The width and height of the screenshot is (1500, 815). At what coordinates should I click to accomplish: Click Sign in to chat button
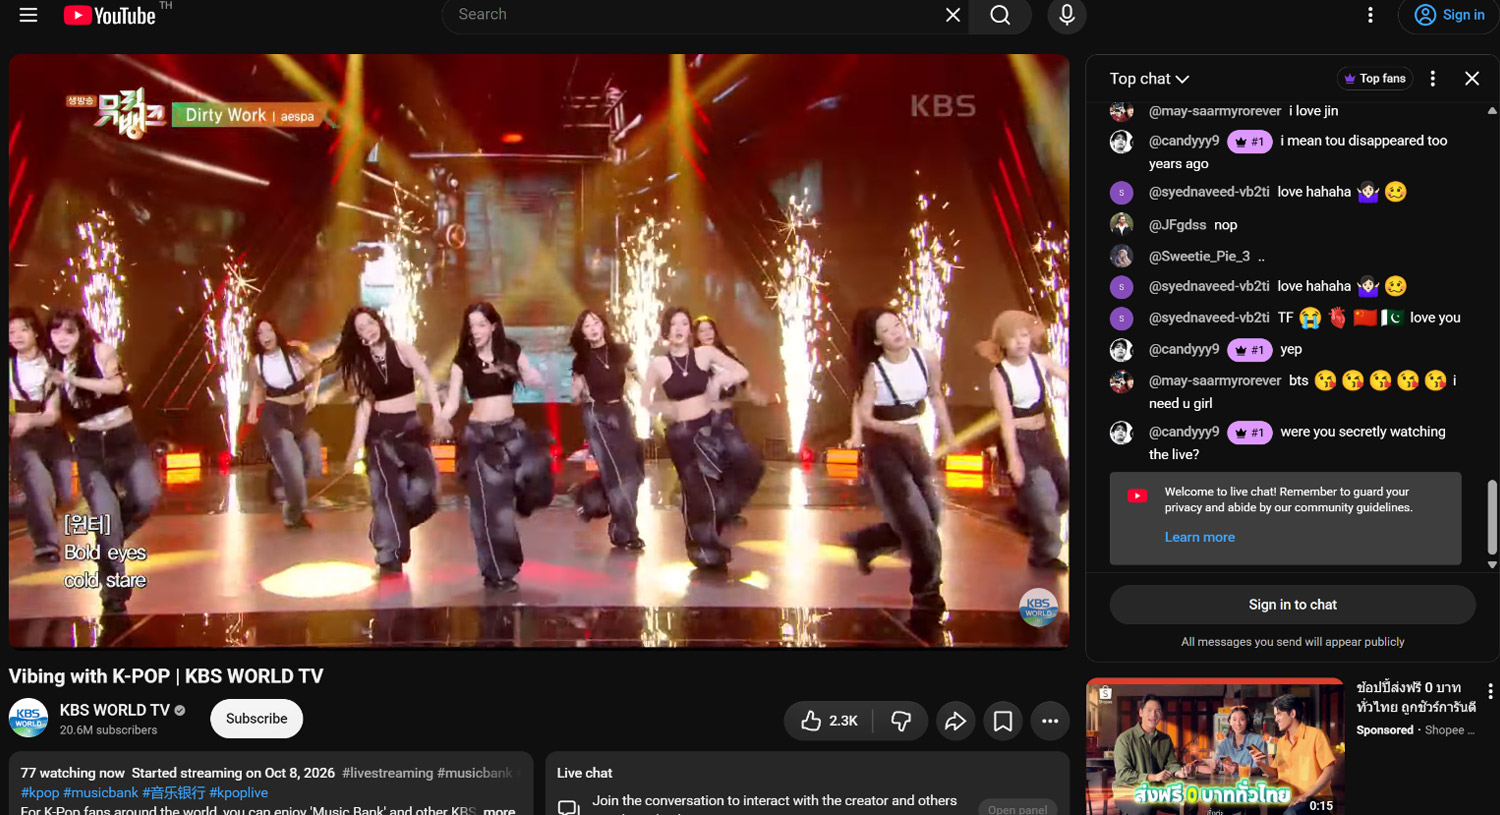(x=1292, y=605)
